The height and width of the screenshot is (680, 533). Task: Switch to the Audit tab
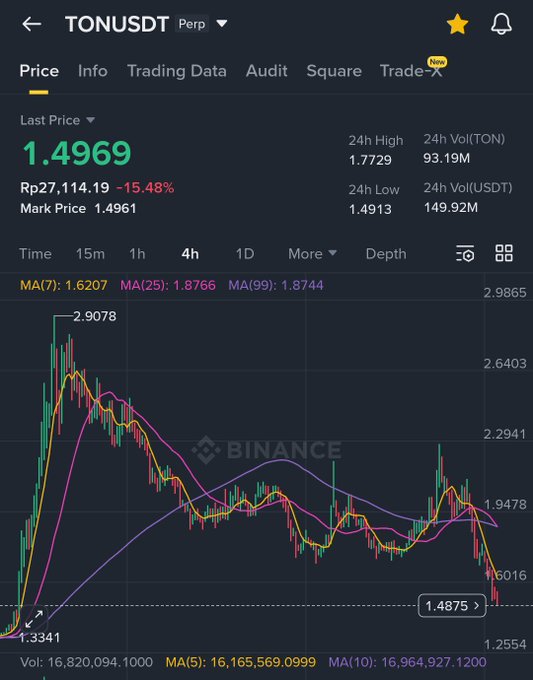(x=267, y=71)
